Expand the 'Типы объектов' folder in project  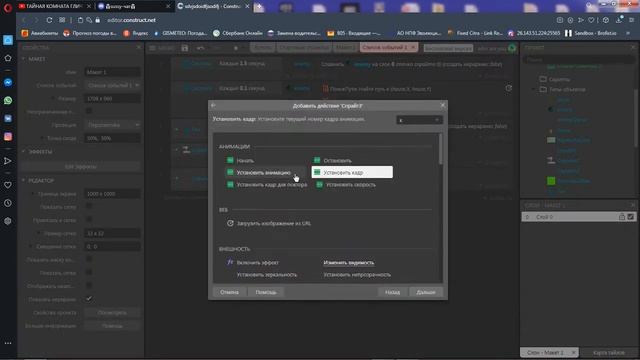click(534, 89)
